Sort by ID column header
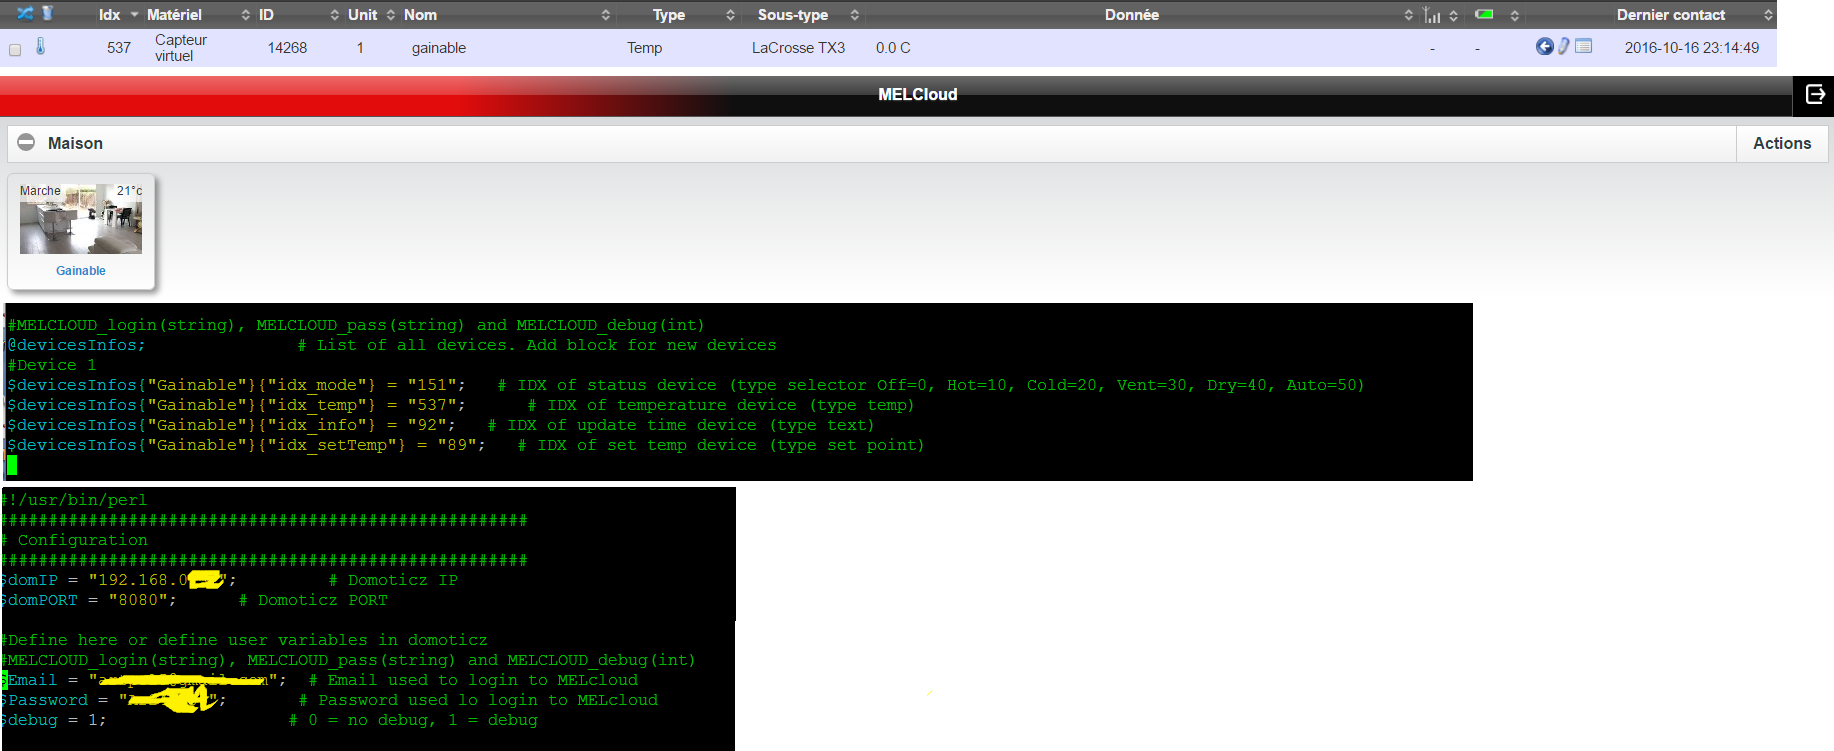Image resolution: width=1834 pixels, height=751 pixels. 266,15
